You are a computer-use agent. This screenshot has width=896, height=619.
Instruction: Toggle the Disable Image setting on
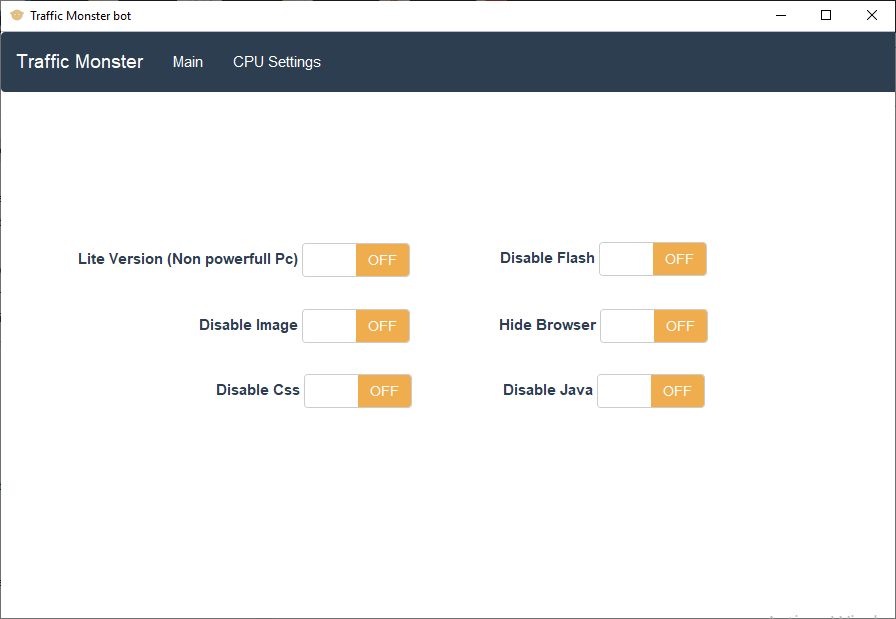click(x=356, y=325)
